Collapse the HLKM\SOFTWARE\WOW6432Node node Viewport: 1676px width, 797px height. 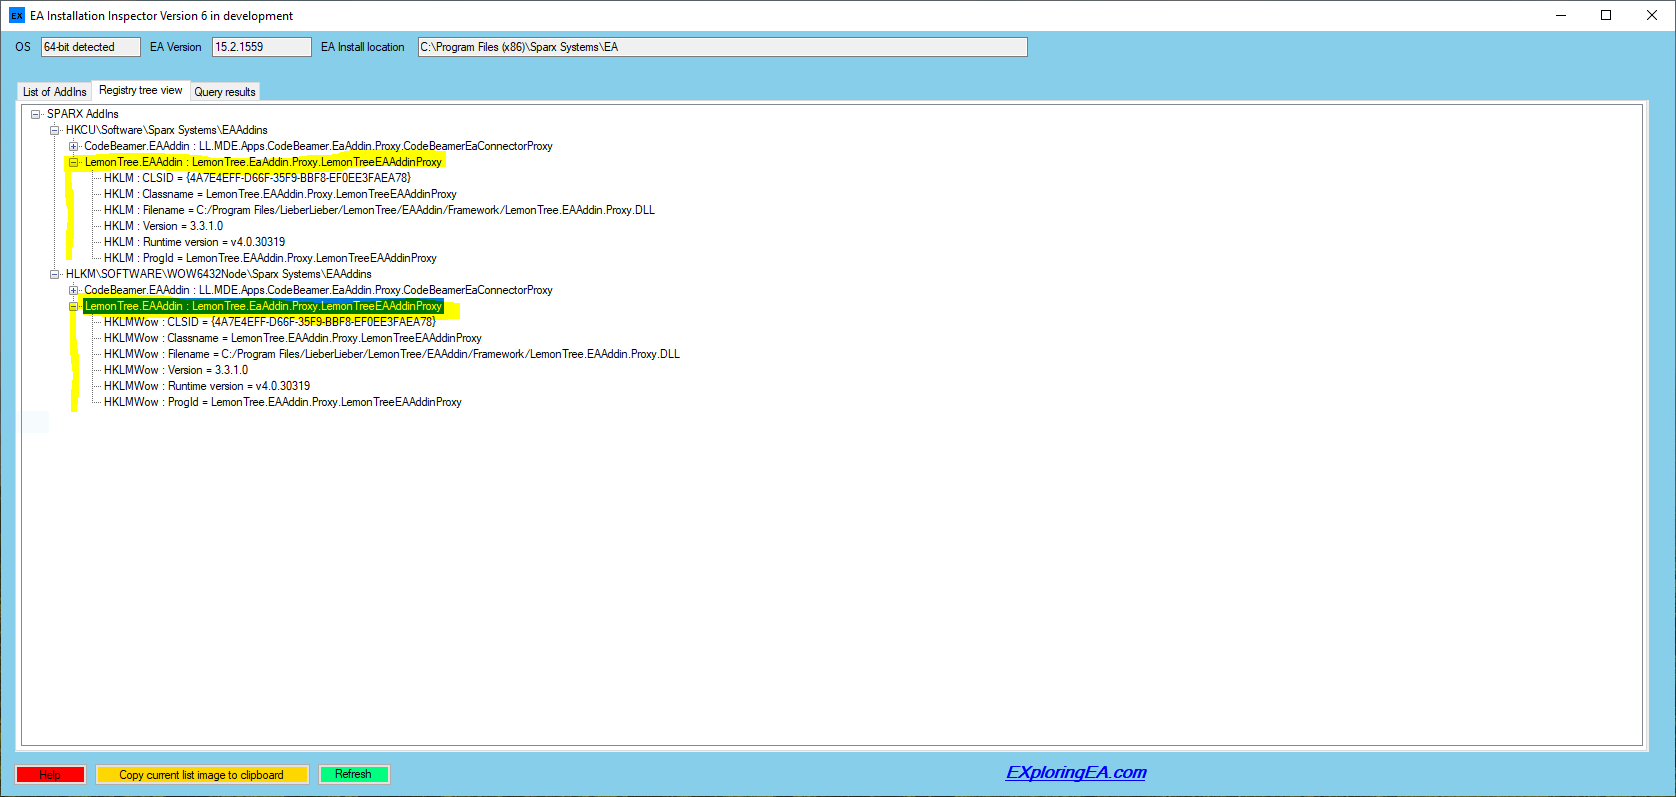click(55, 274)
